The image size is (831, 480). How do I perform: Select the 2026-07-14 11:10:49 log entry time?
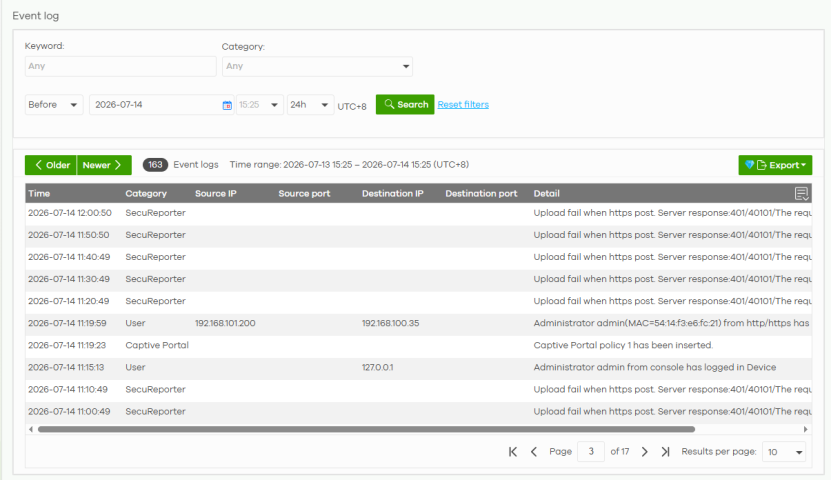click(68, 389)
